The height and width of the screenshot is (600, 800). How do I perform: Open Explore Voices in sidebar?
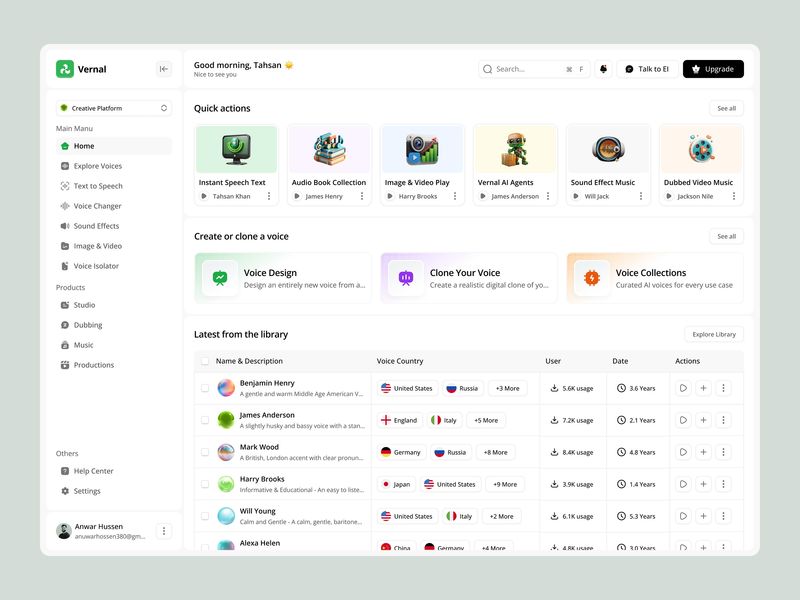point(114,166)
